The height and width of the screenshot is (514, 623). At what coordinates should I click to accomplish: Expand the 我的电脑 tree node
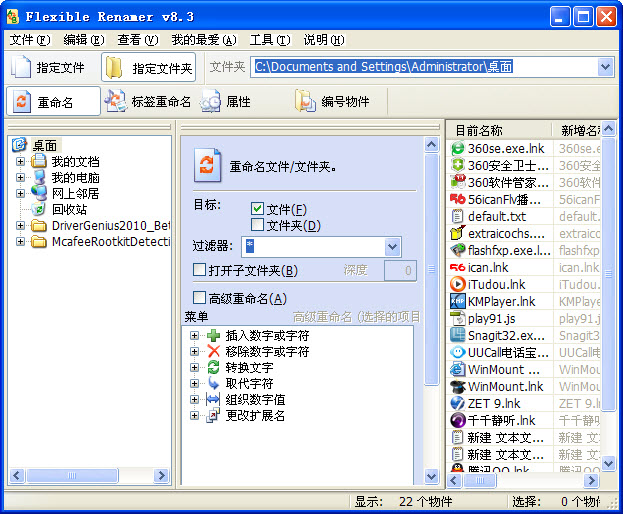pyautogui.click(x=20, y=177)
